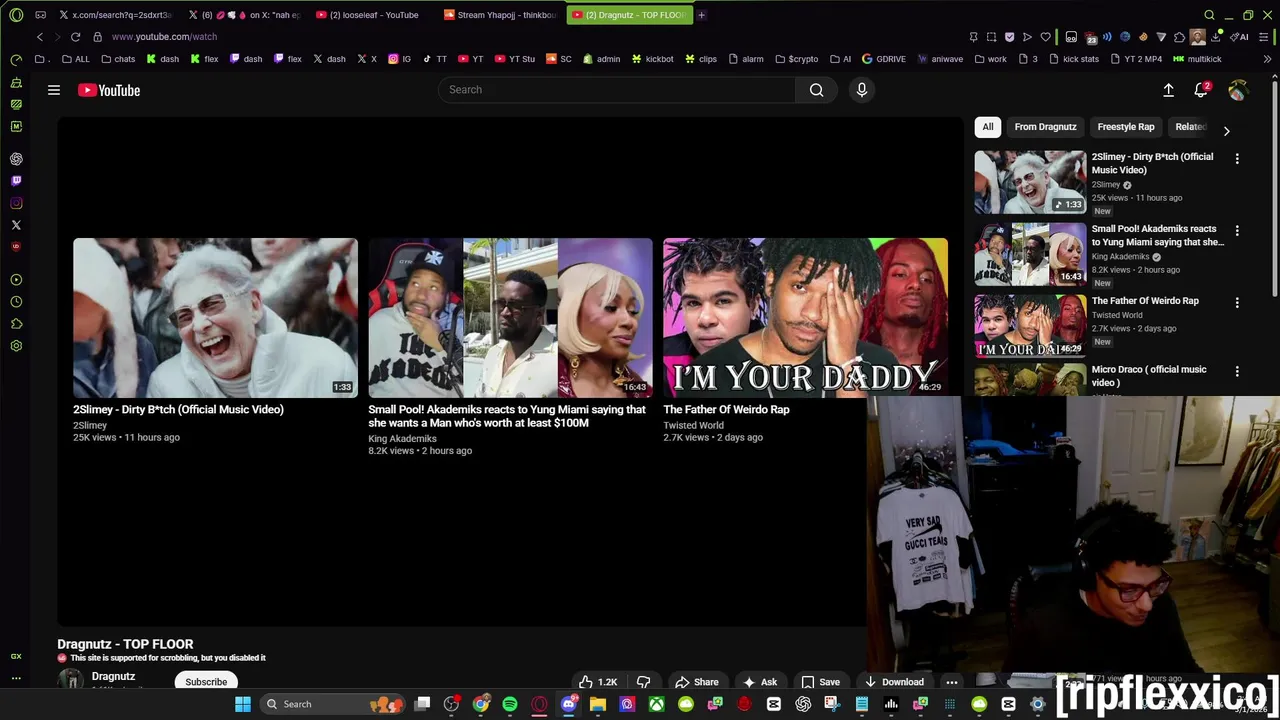Start voice search with microphone icon
Viewport: 1280px width, 720px height.
[x=861, y=90]
